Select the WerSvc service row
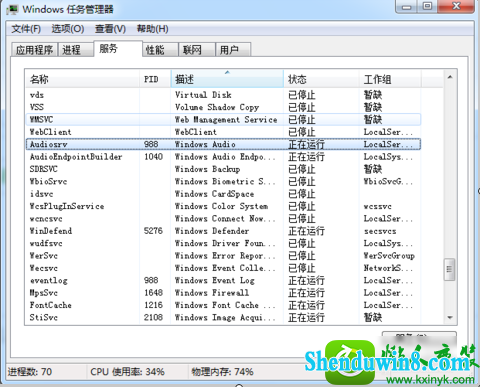 pos(223,256)
